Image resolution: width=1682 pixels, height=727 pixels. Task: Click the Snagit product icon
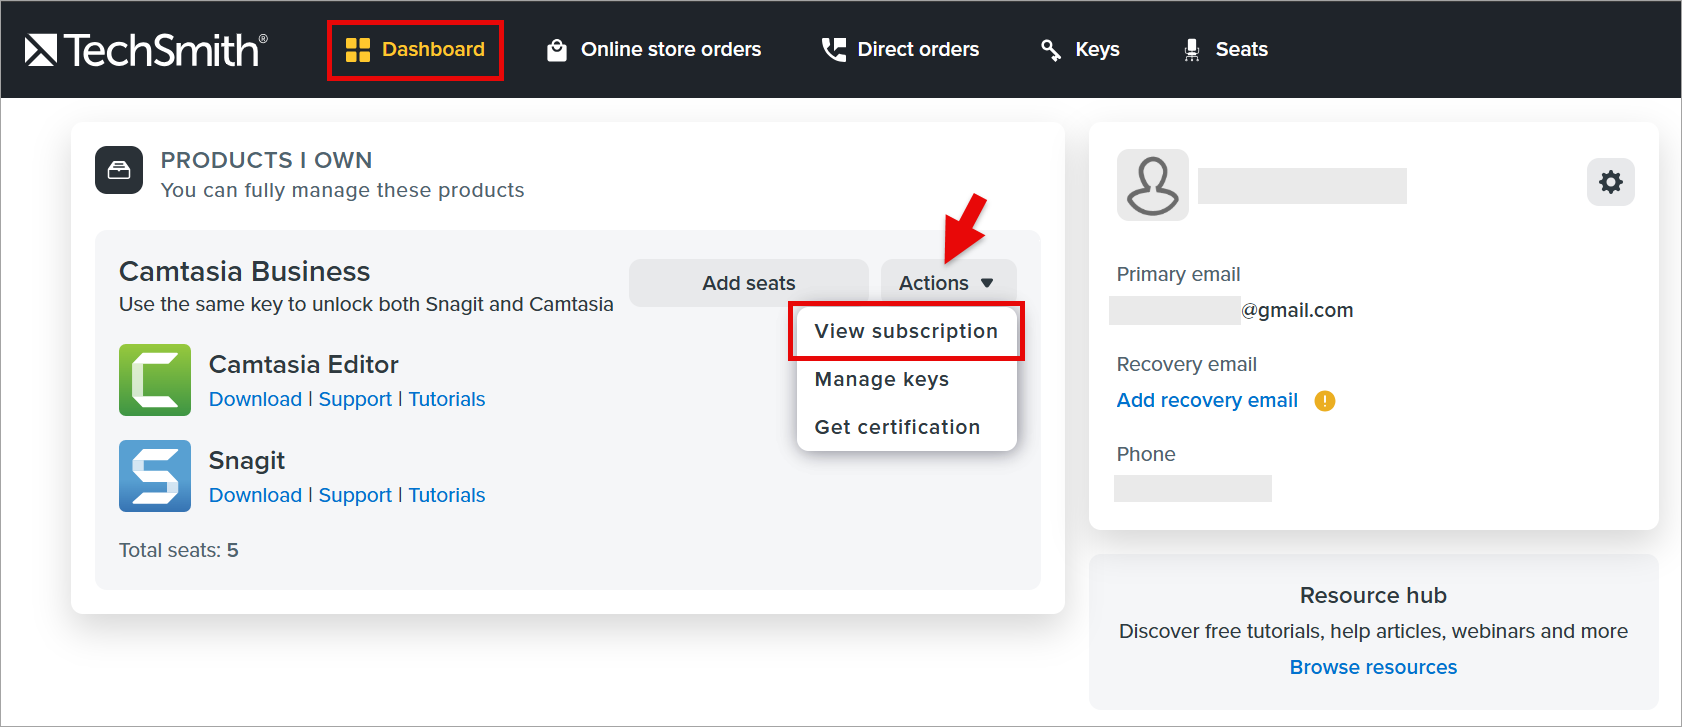155,476
